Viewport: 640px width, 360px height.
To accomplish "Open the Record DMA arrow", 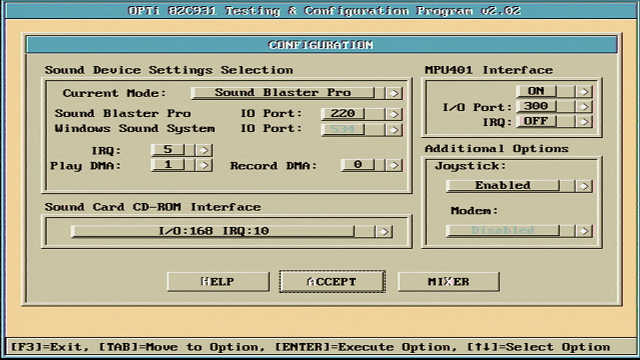I will 394,165.
